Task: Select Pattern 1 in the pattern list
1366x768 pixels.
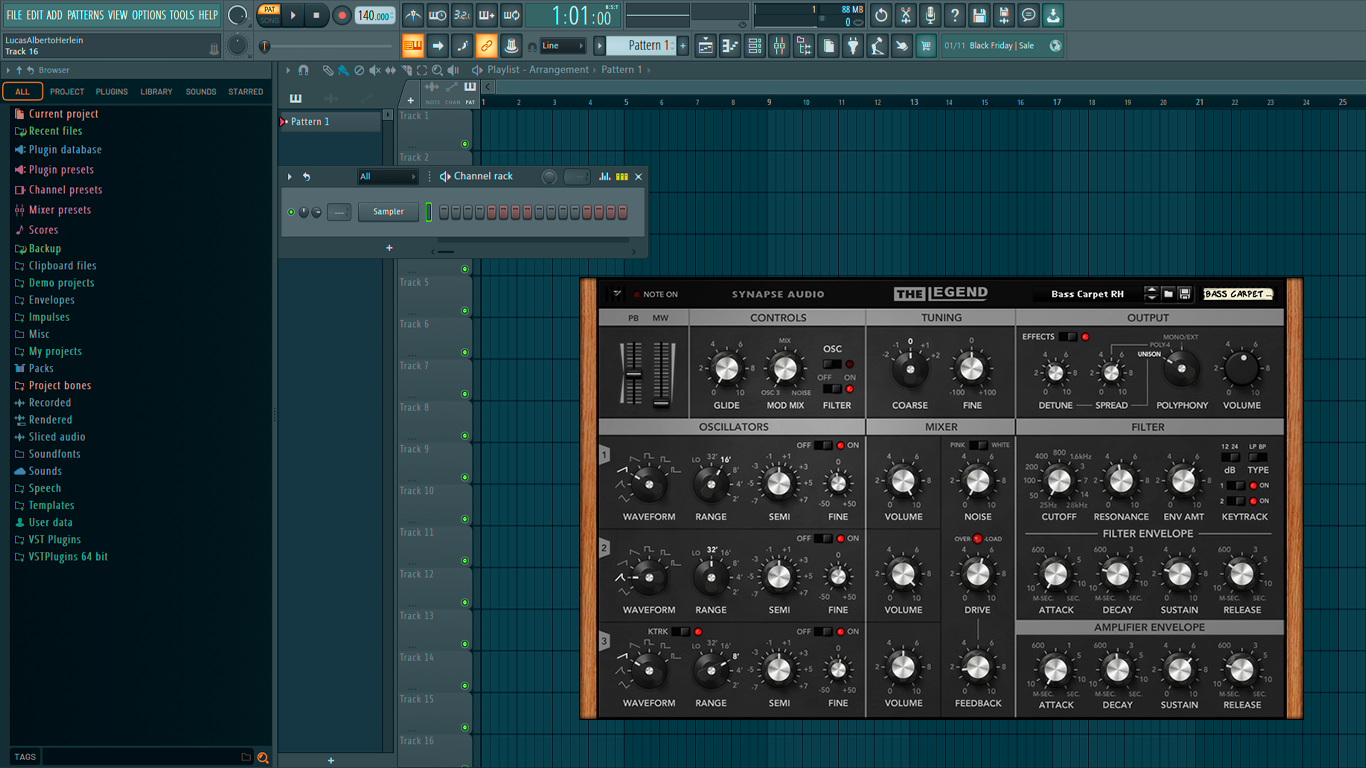Action: click(331, 122)
